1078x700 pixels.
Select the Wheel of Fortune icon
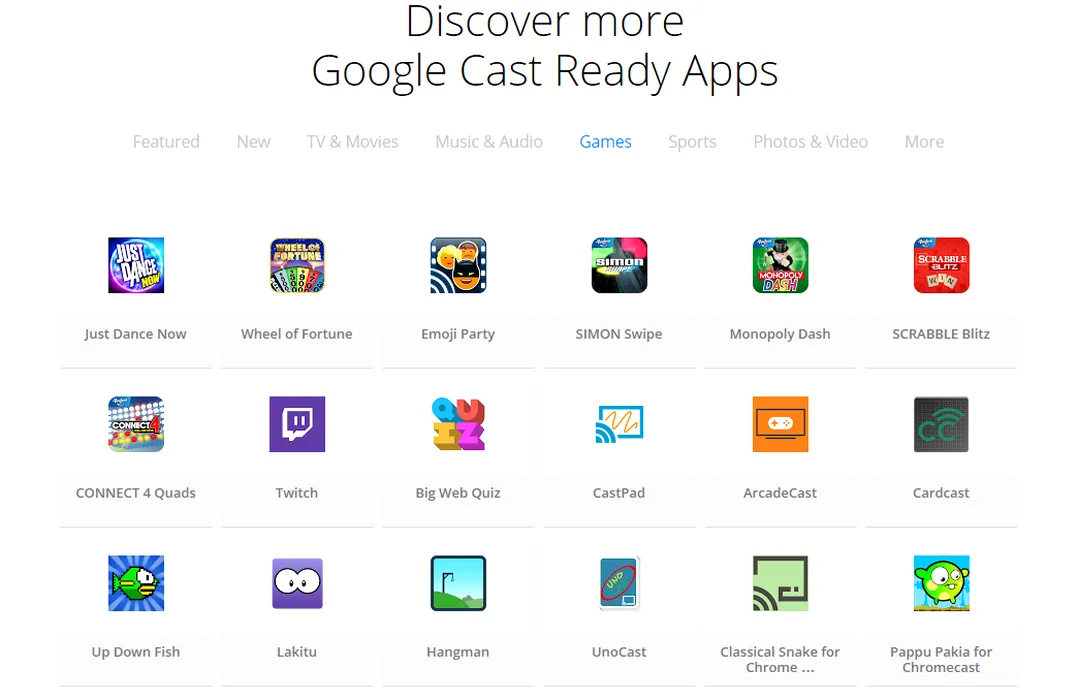tap(297, 265)
